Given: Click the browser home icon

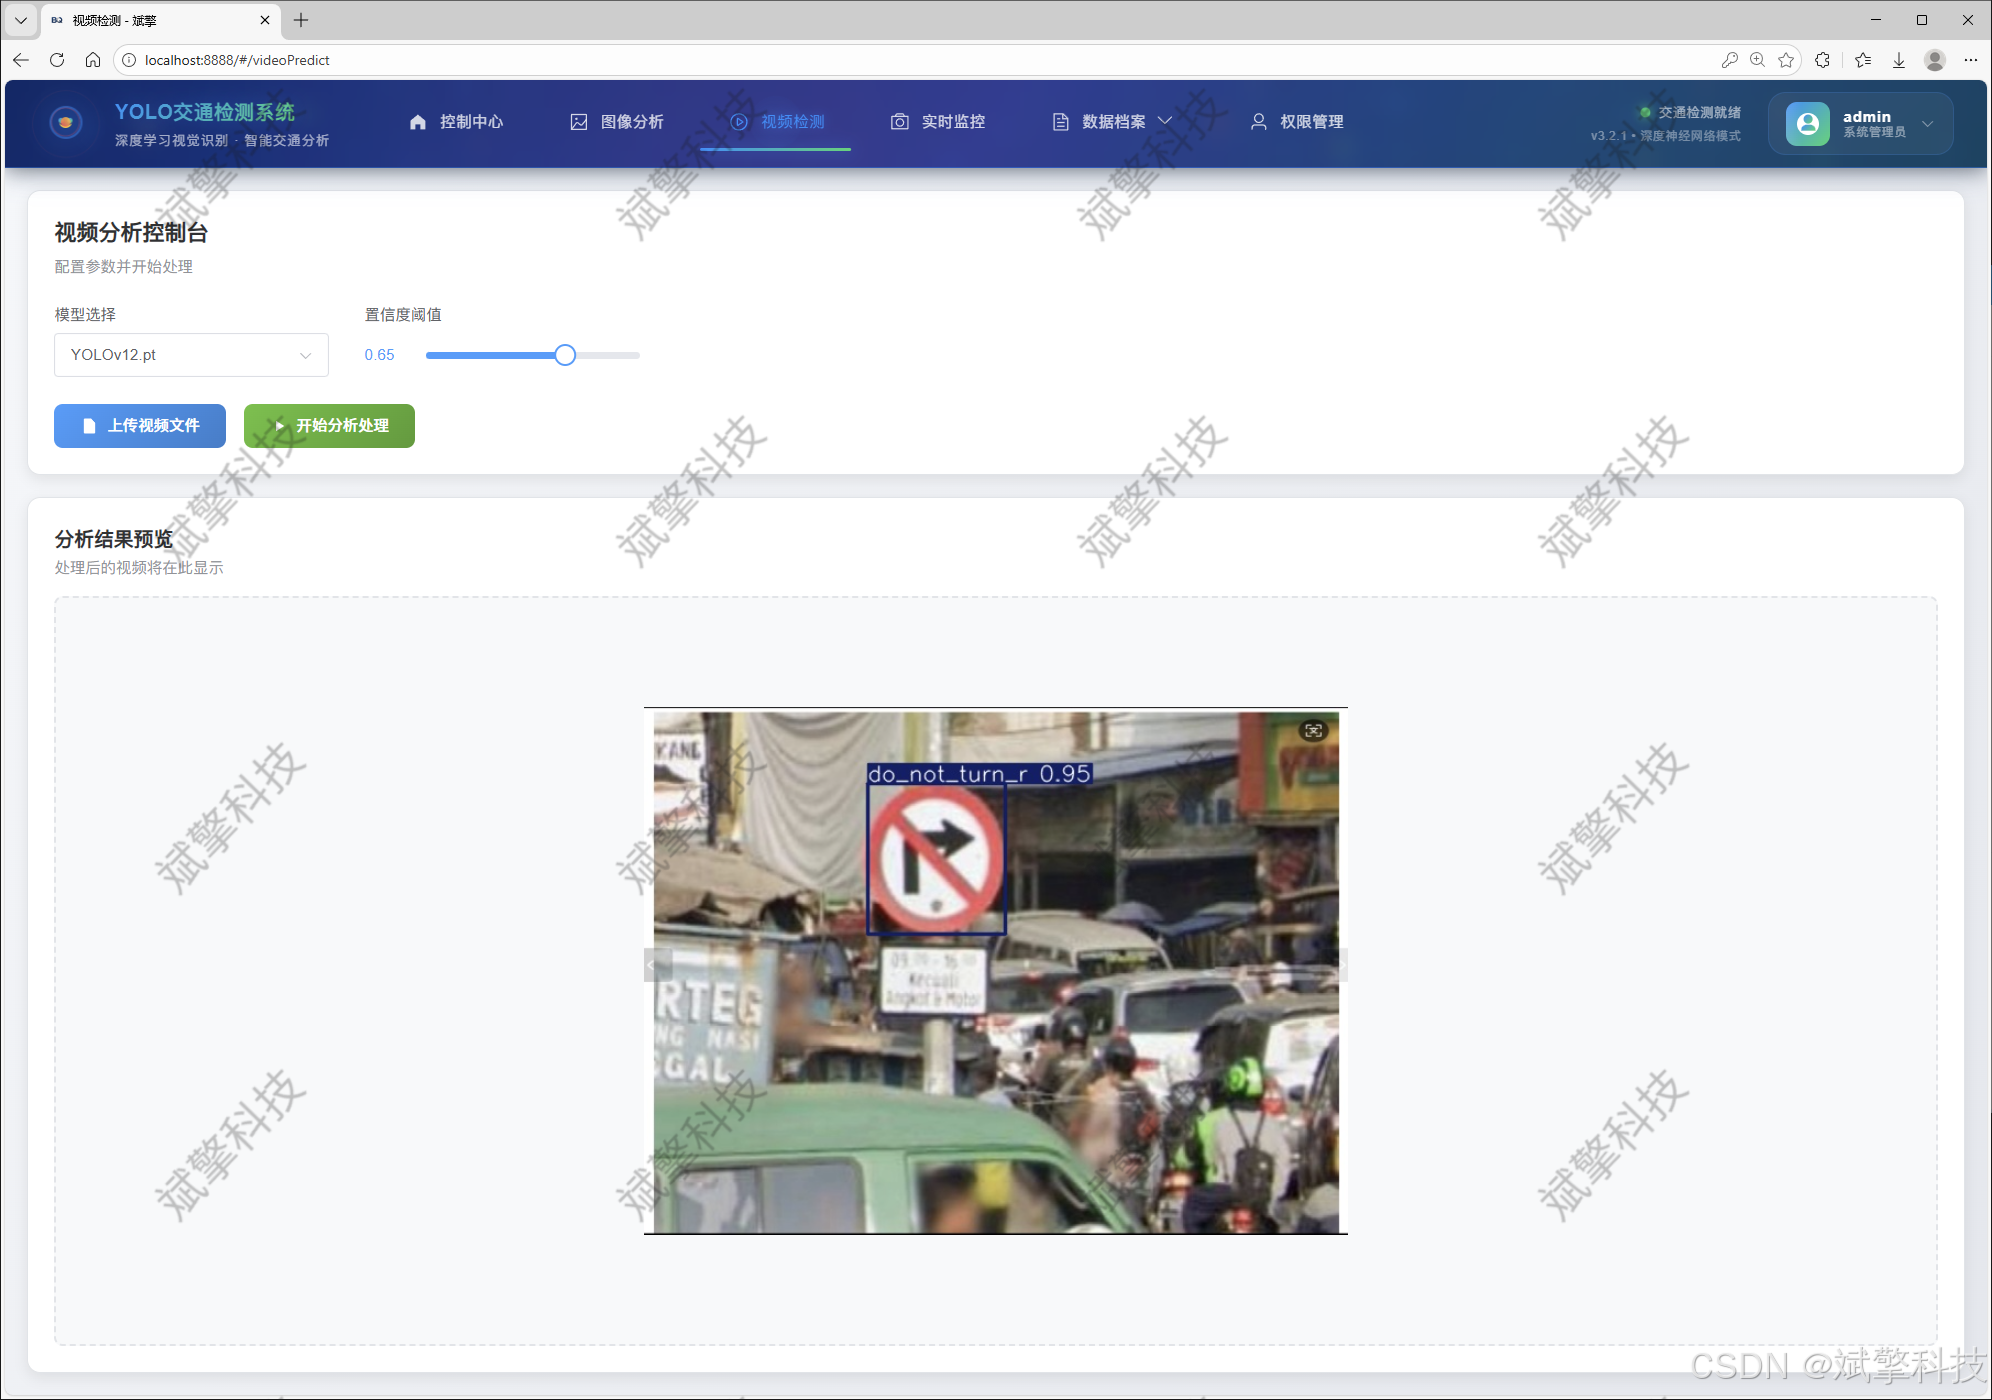Looking at the screenshot, I should click(93, 60).
